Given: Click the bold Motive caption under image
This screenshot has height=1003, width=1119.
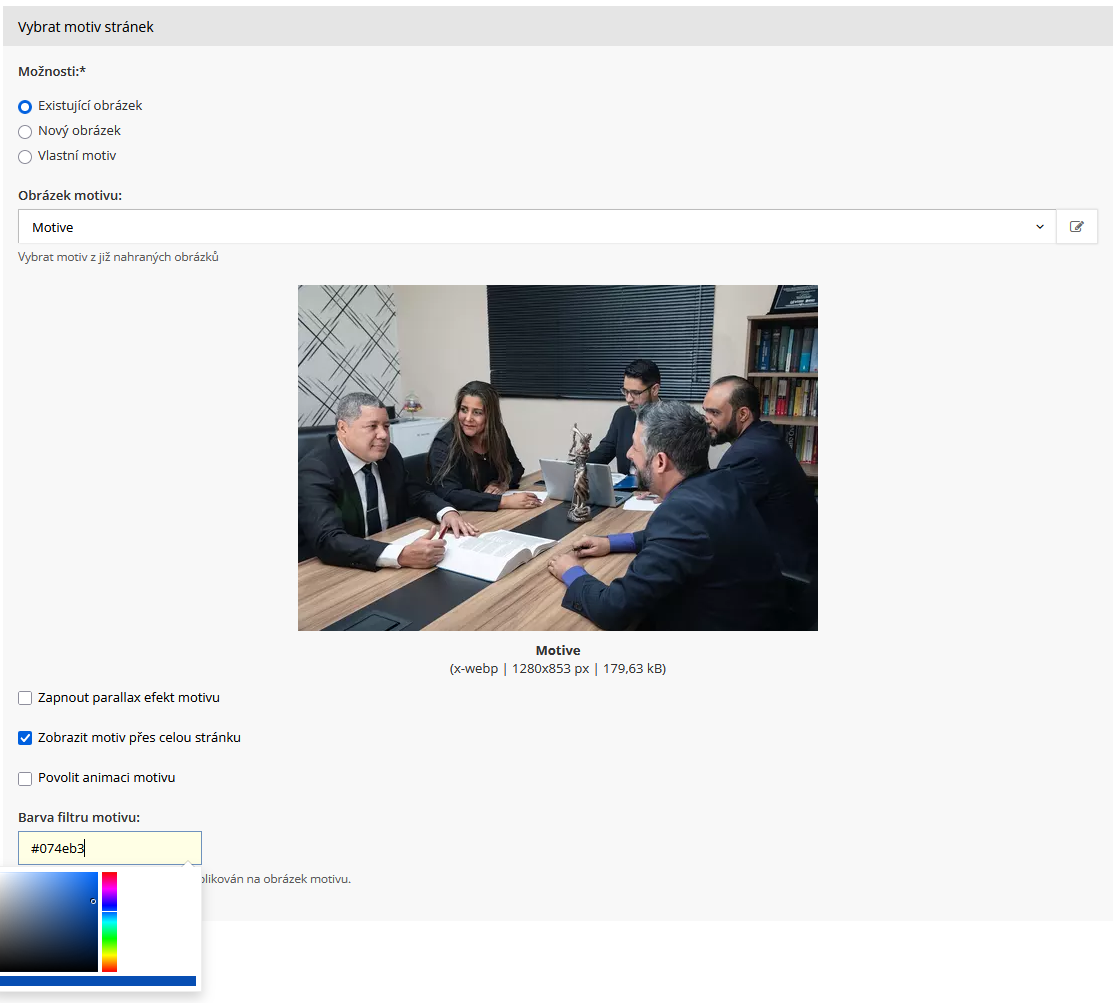Looking at the screenshot, I should (x=557, y=651).
